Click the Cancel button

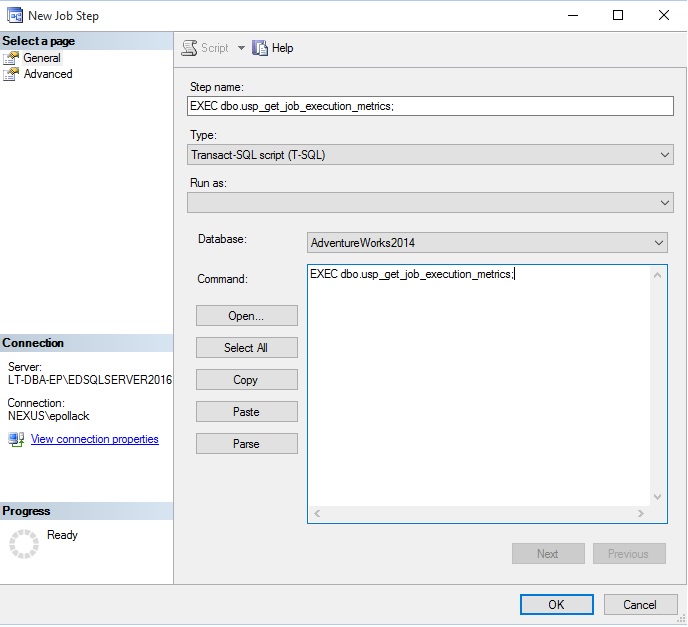coord(640,605)
